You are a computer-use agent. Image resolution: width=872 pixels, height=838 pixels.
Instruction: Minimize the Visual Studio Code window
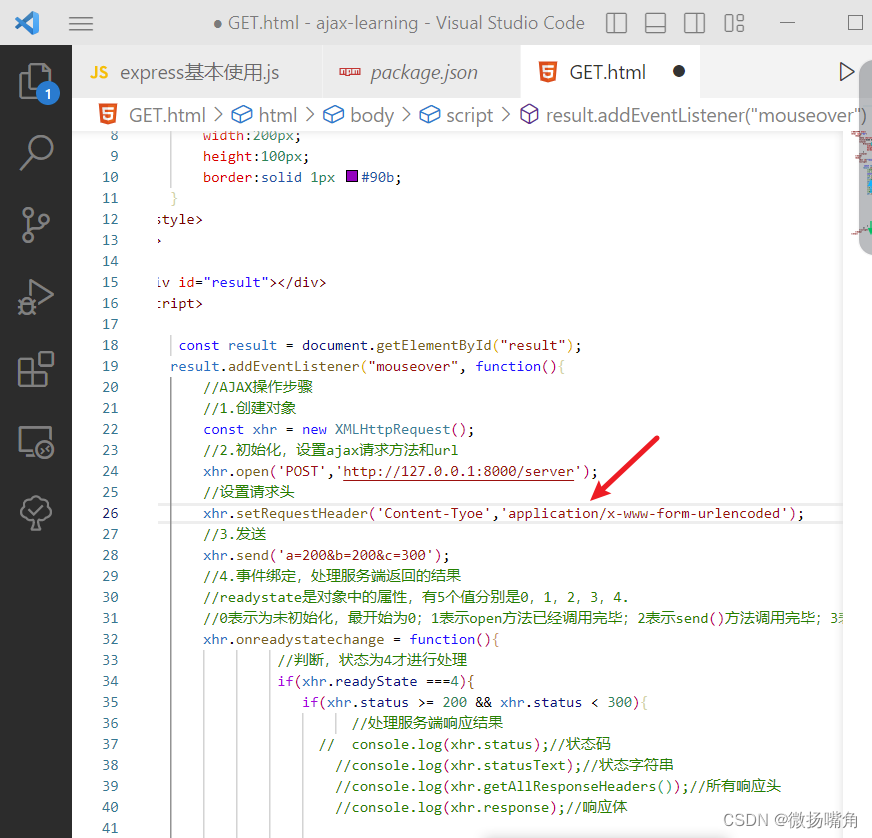[x=787, y=23]
